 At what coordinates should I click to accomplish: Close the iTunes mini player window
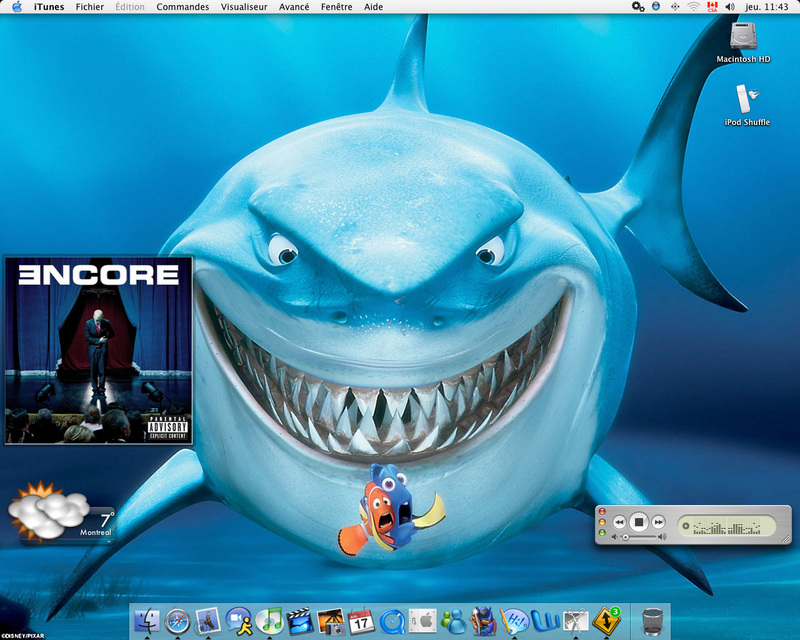tap(602, 511)
